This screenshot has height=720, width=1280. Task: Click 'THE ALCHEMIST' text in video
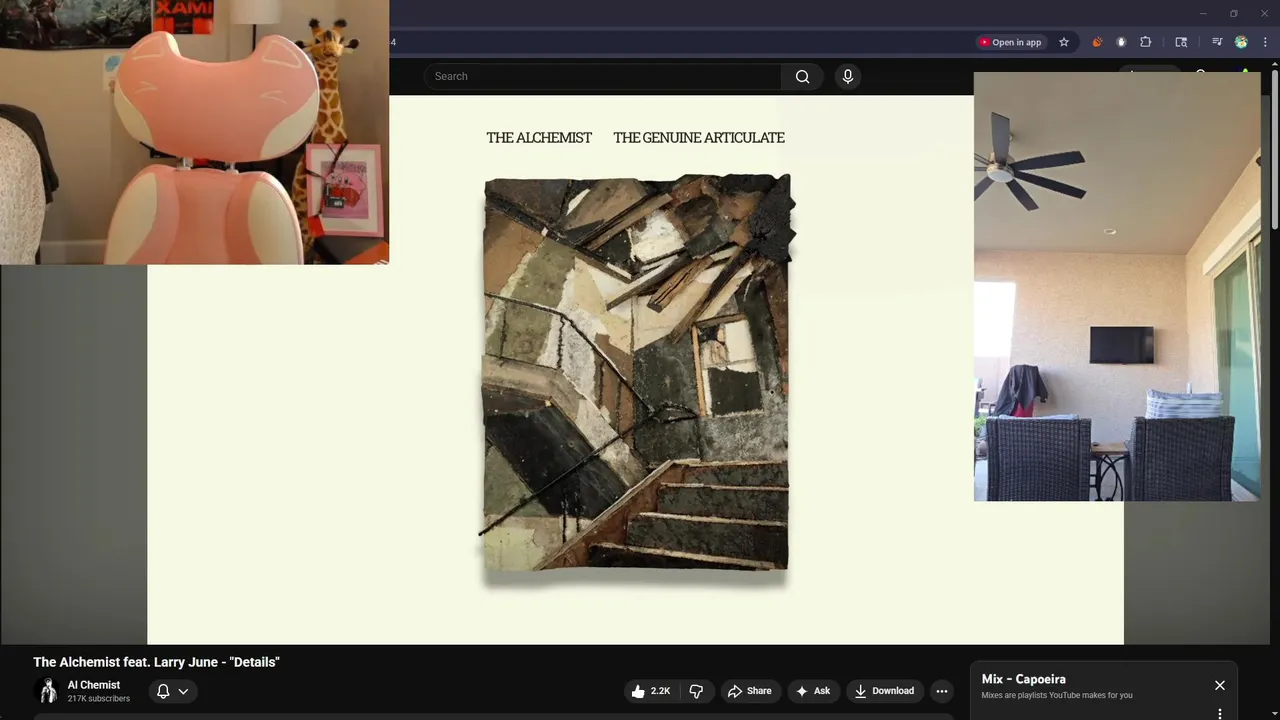(539, 138)
